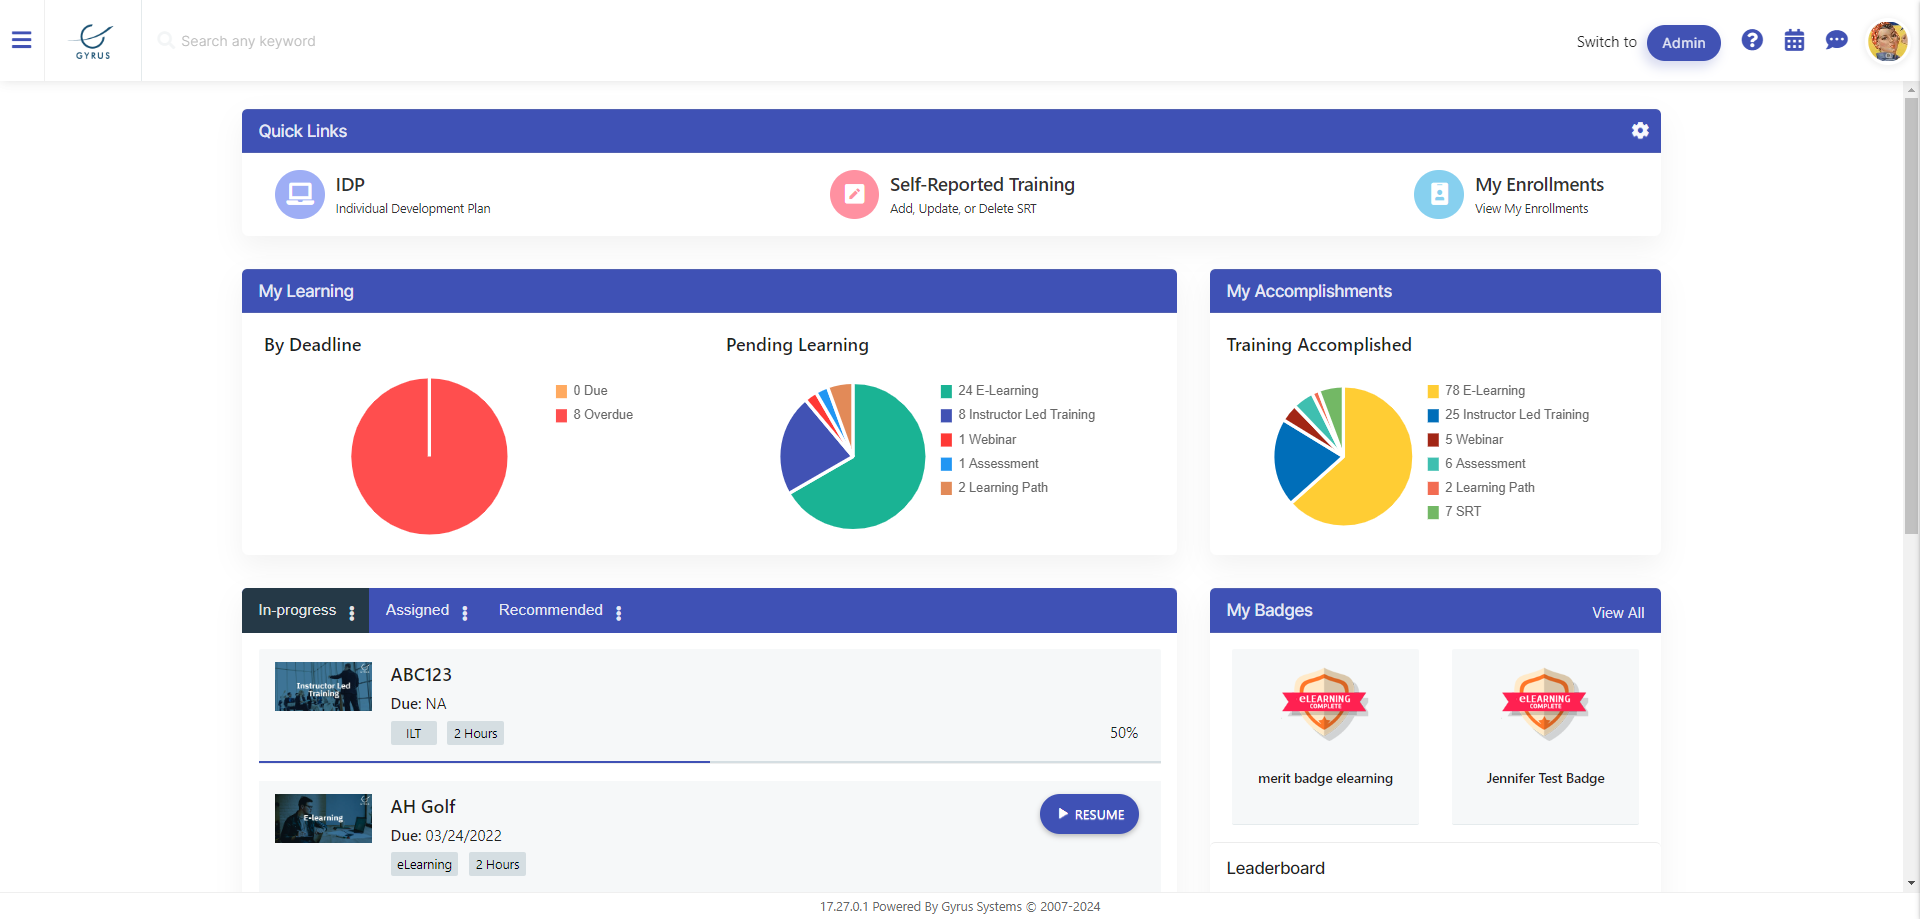
Task: Toggle 24 E-Learning legend in Pending Learning
Action: (x=997, y=391)
